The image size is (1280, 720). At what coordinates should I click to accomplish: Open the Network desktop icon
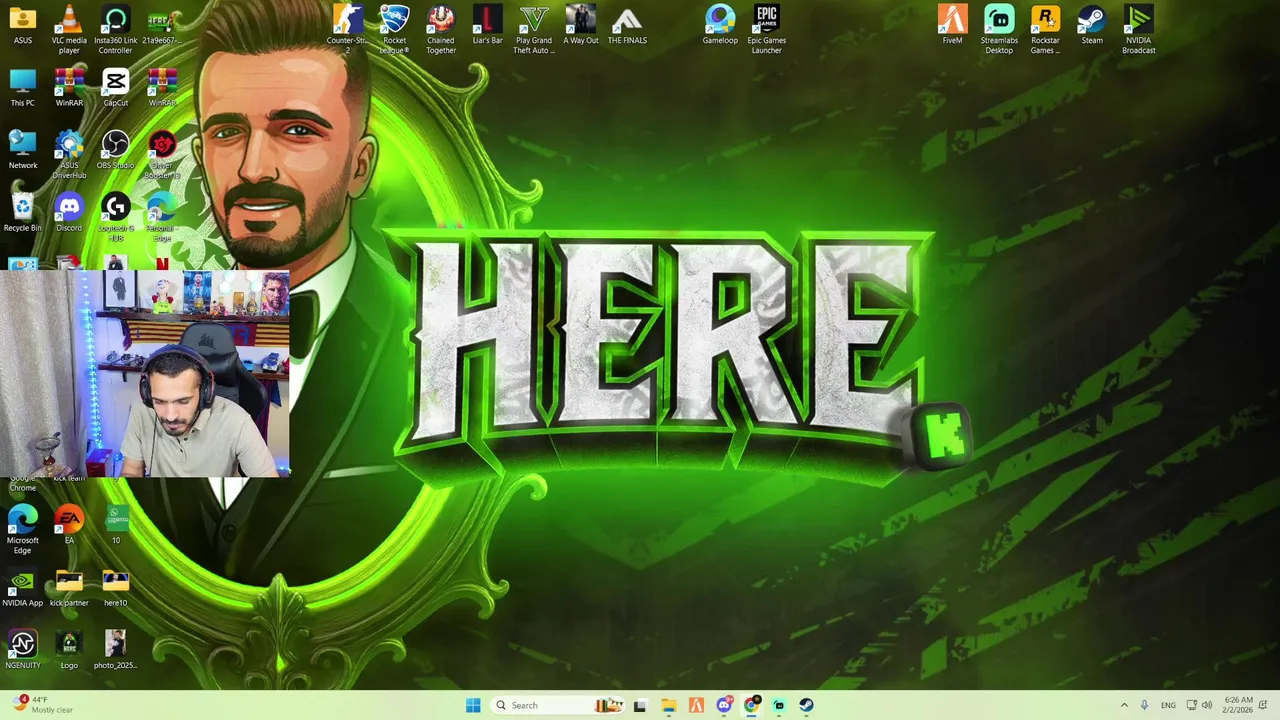22,150
